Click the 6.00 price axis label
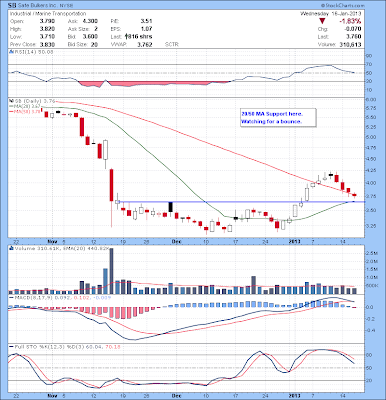 (372, 100)
